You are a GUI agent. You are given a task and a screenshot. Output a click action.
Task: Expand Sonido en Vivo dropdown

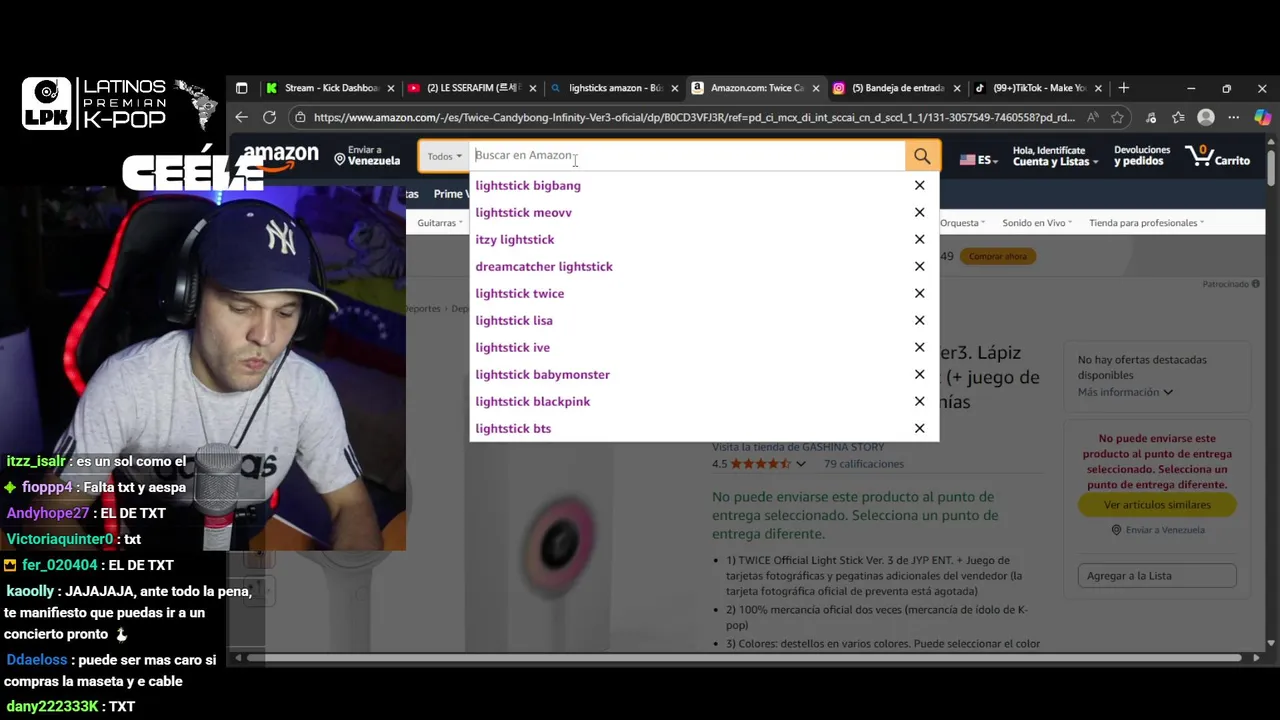1038,223
